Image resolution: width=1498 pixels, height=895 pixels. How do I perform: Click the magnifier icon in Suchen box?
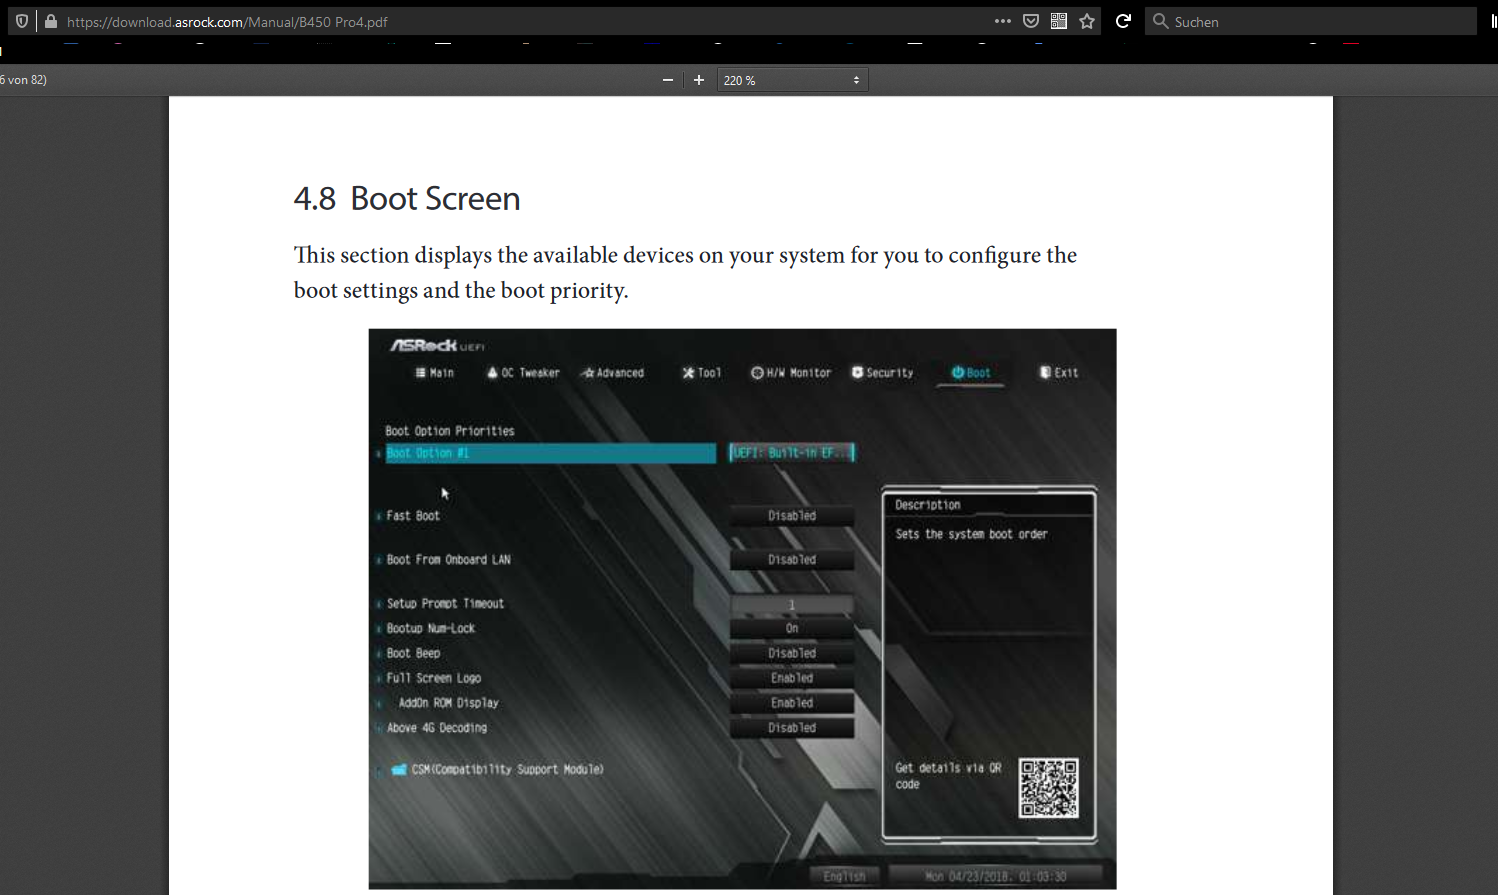pos(1160,21)
